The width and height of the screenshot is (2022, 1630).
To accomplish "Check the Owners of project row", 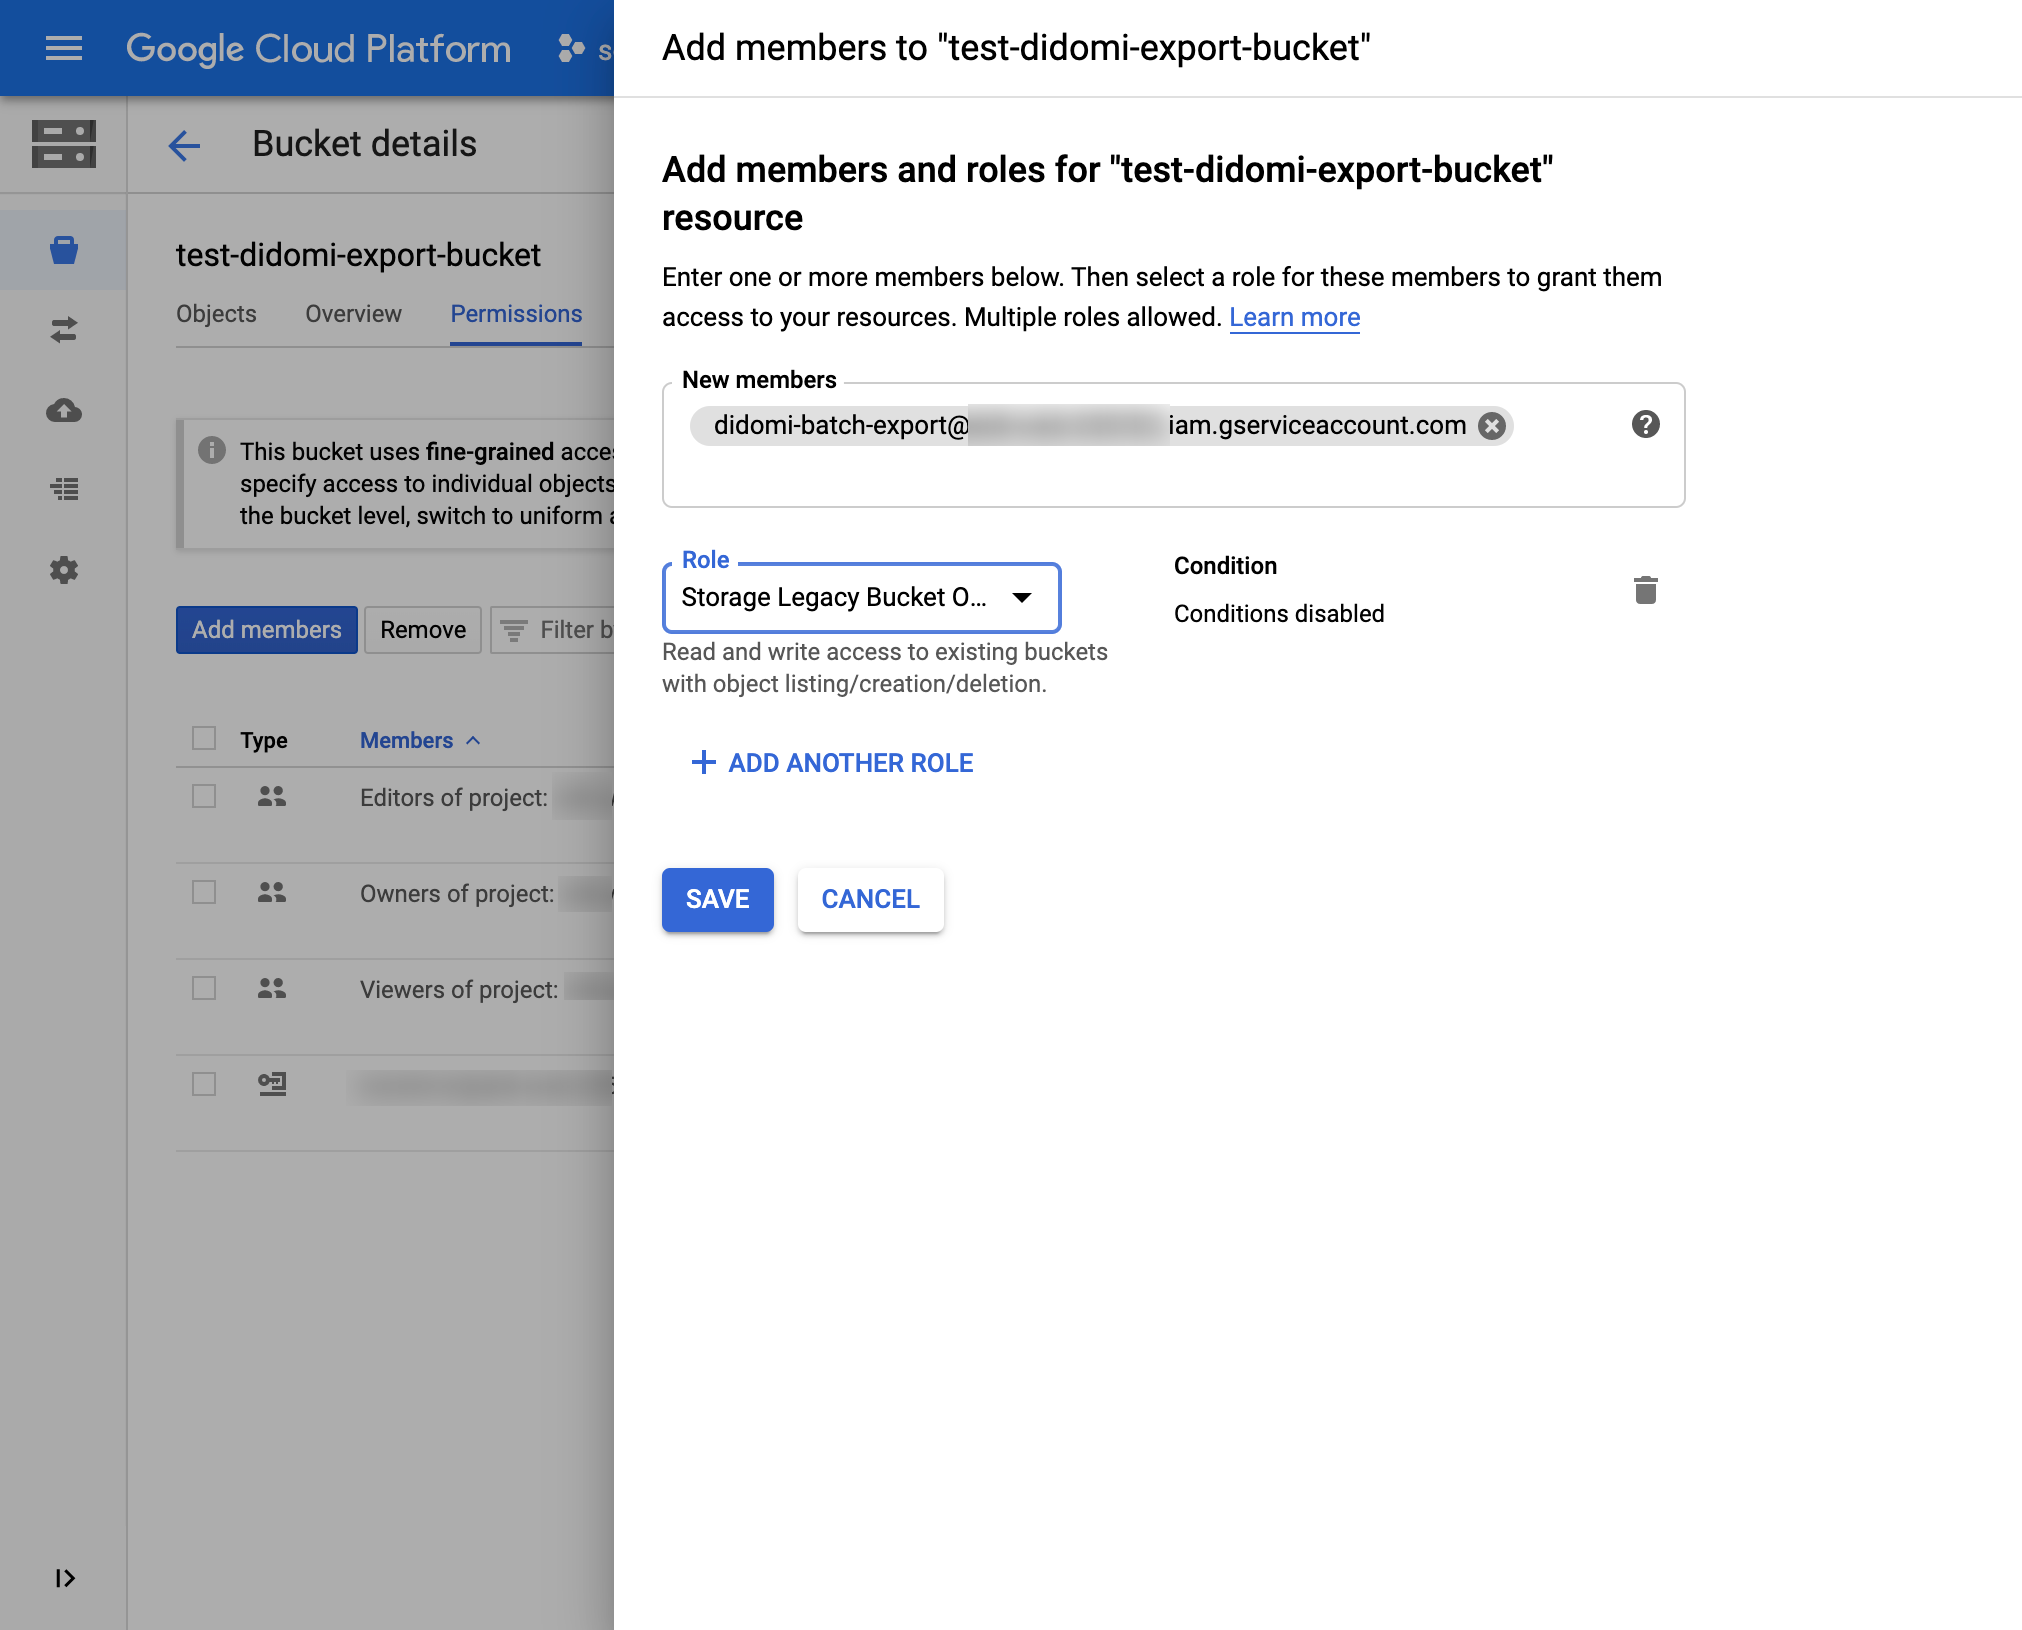I will click(204, 892).
